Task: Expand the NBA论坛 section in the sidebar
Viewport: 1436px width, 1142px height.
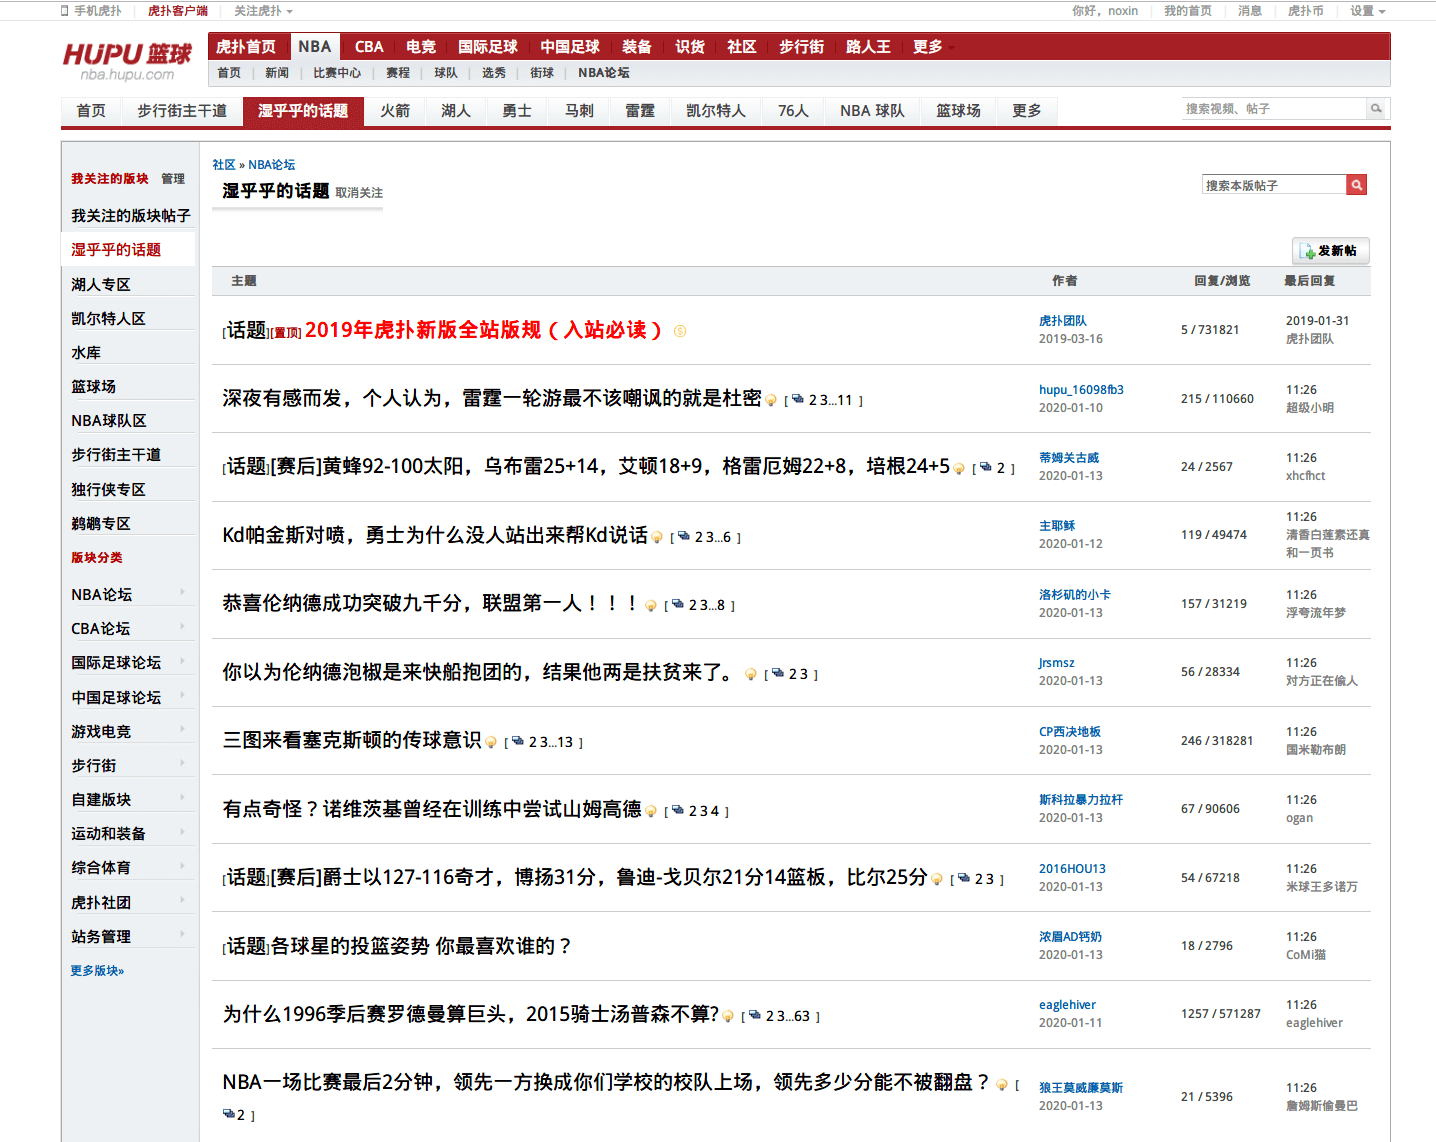Action: [100, 593]
